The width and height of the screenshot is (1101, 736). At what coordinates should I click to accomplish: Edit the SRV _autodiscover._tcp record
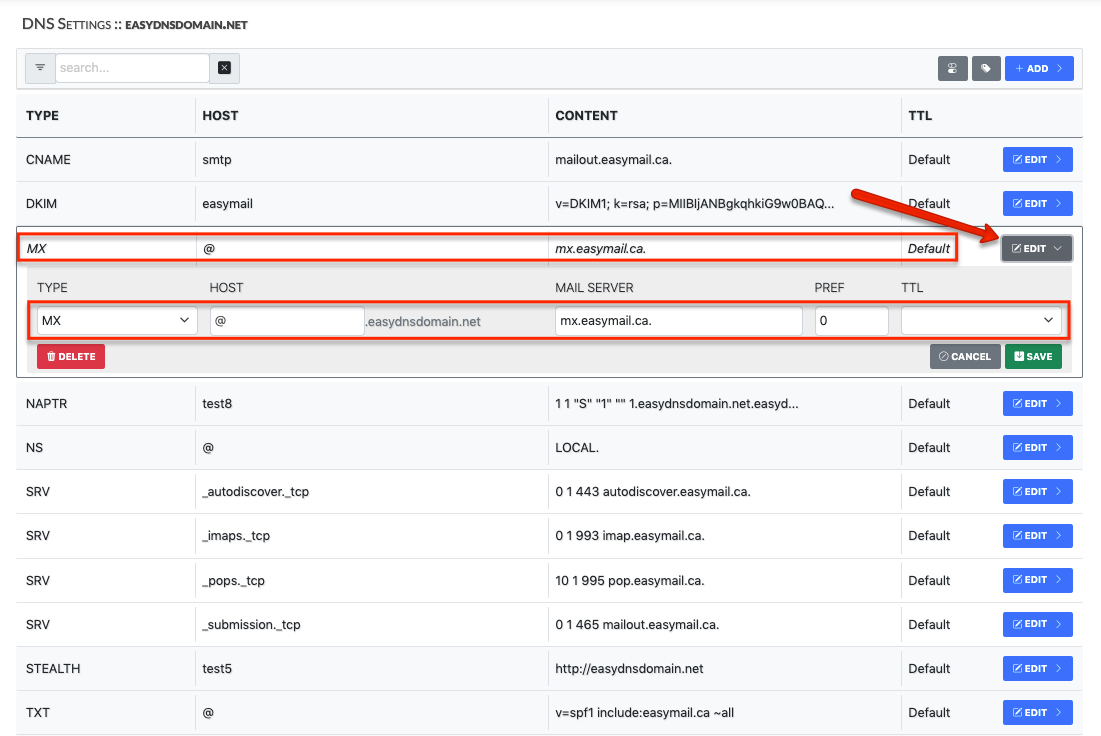(x=1037, y=492)
